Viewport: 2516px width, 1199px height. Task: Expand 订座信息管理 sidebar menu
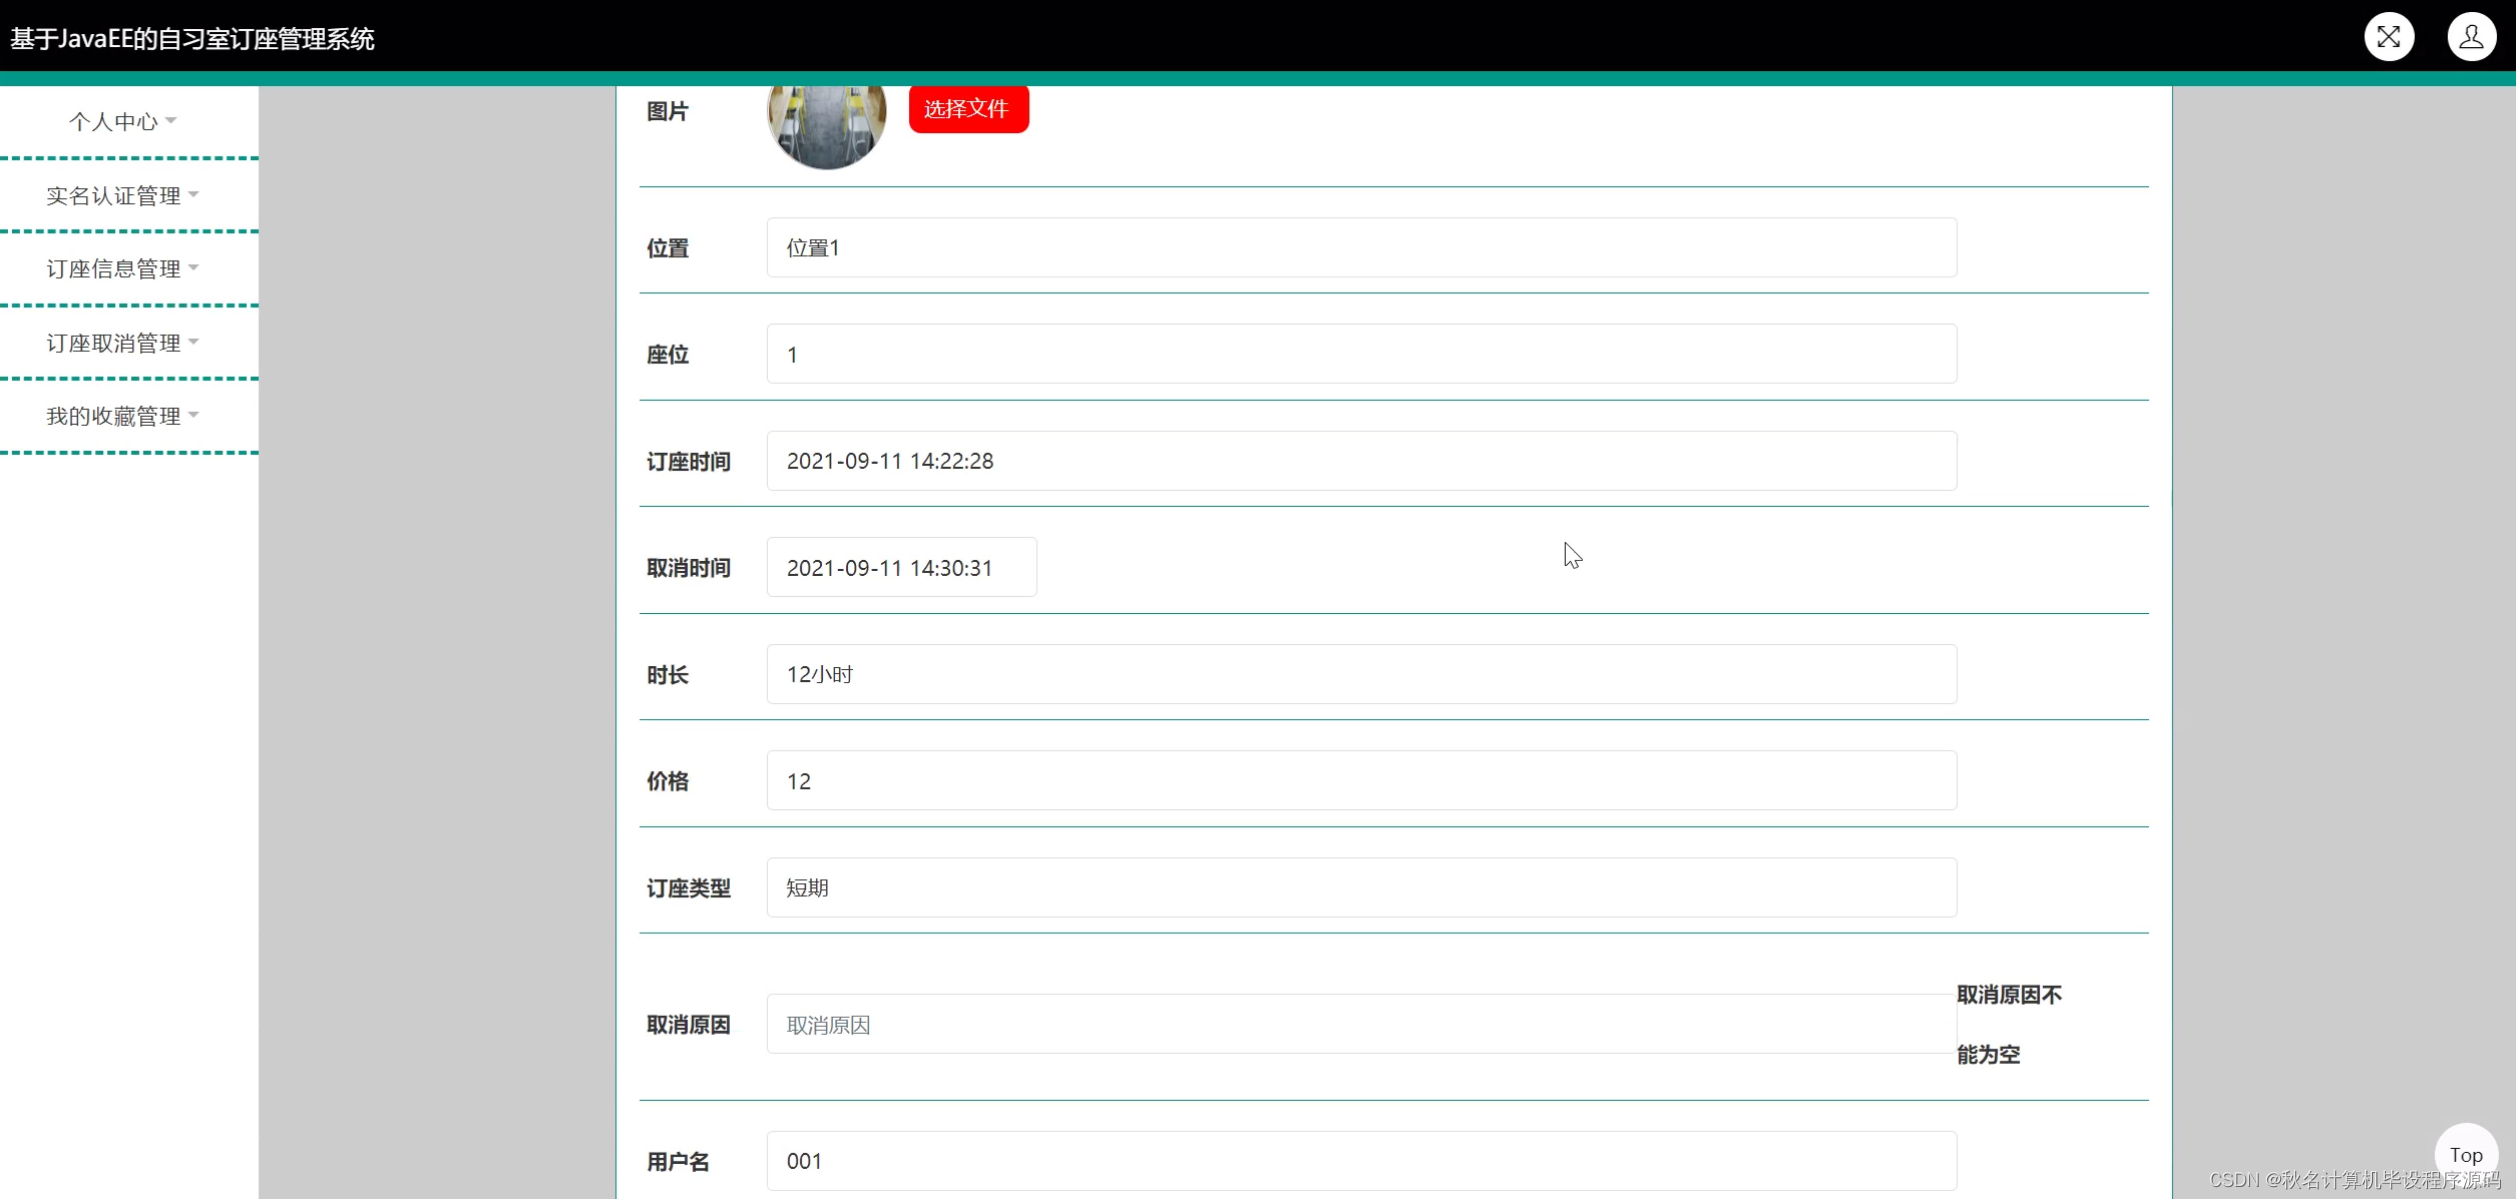(x=122, y=268)
